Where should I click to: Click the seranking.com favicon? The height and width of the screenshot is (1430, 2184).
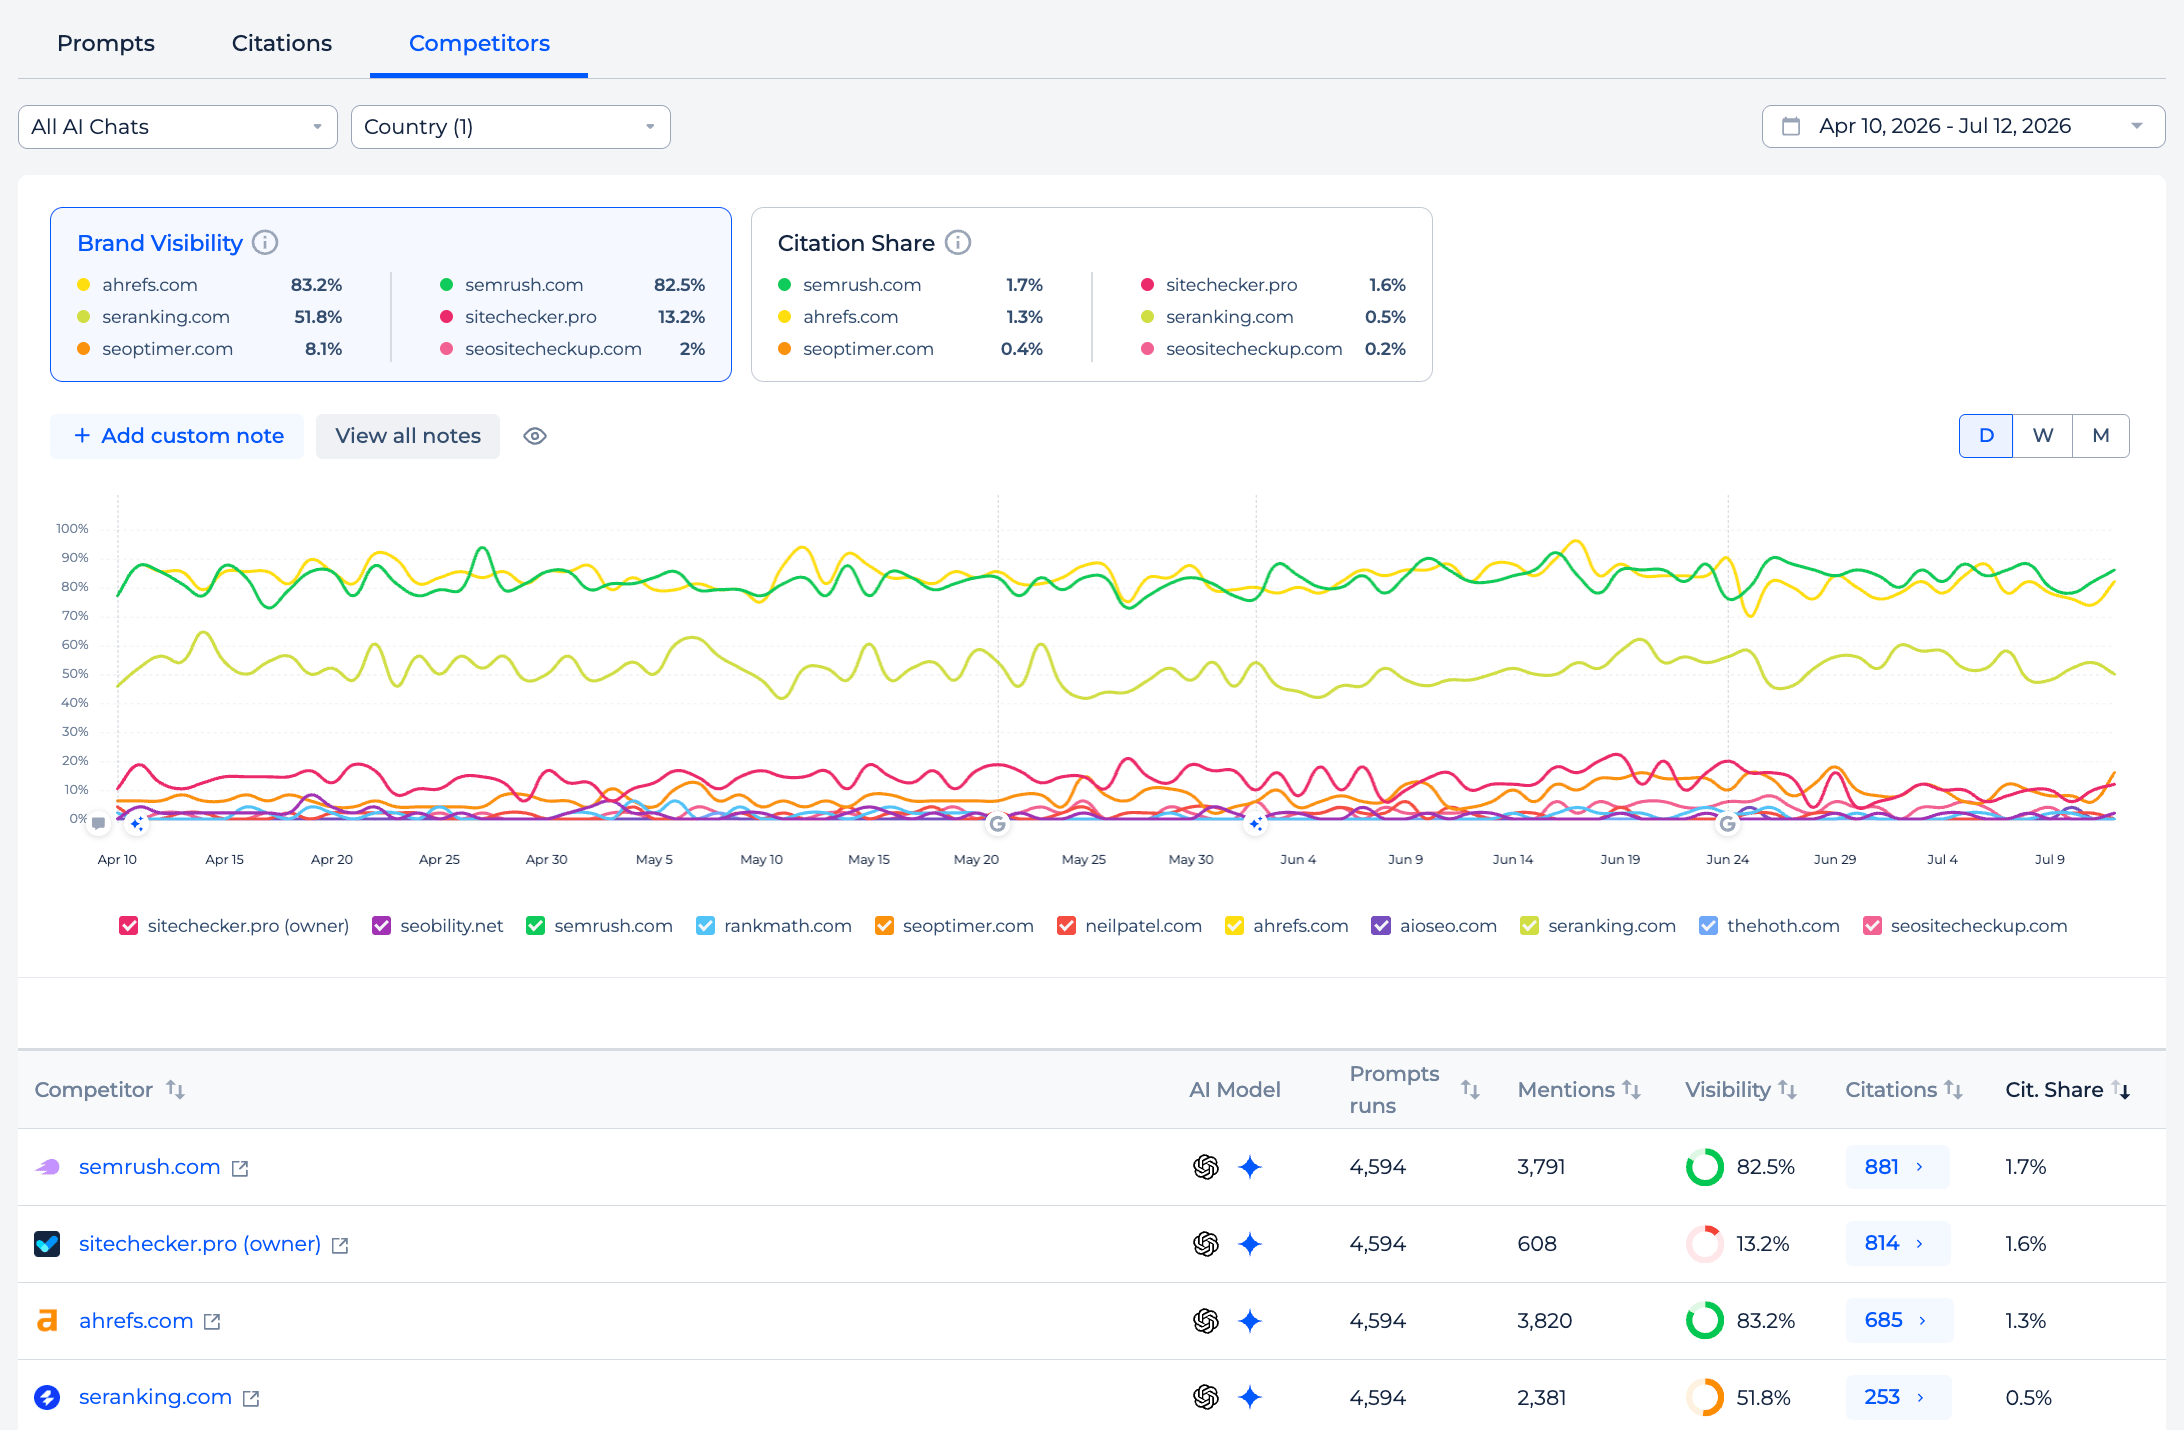(47, 1397)
